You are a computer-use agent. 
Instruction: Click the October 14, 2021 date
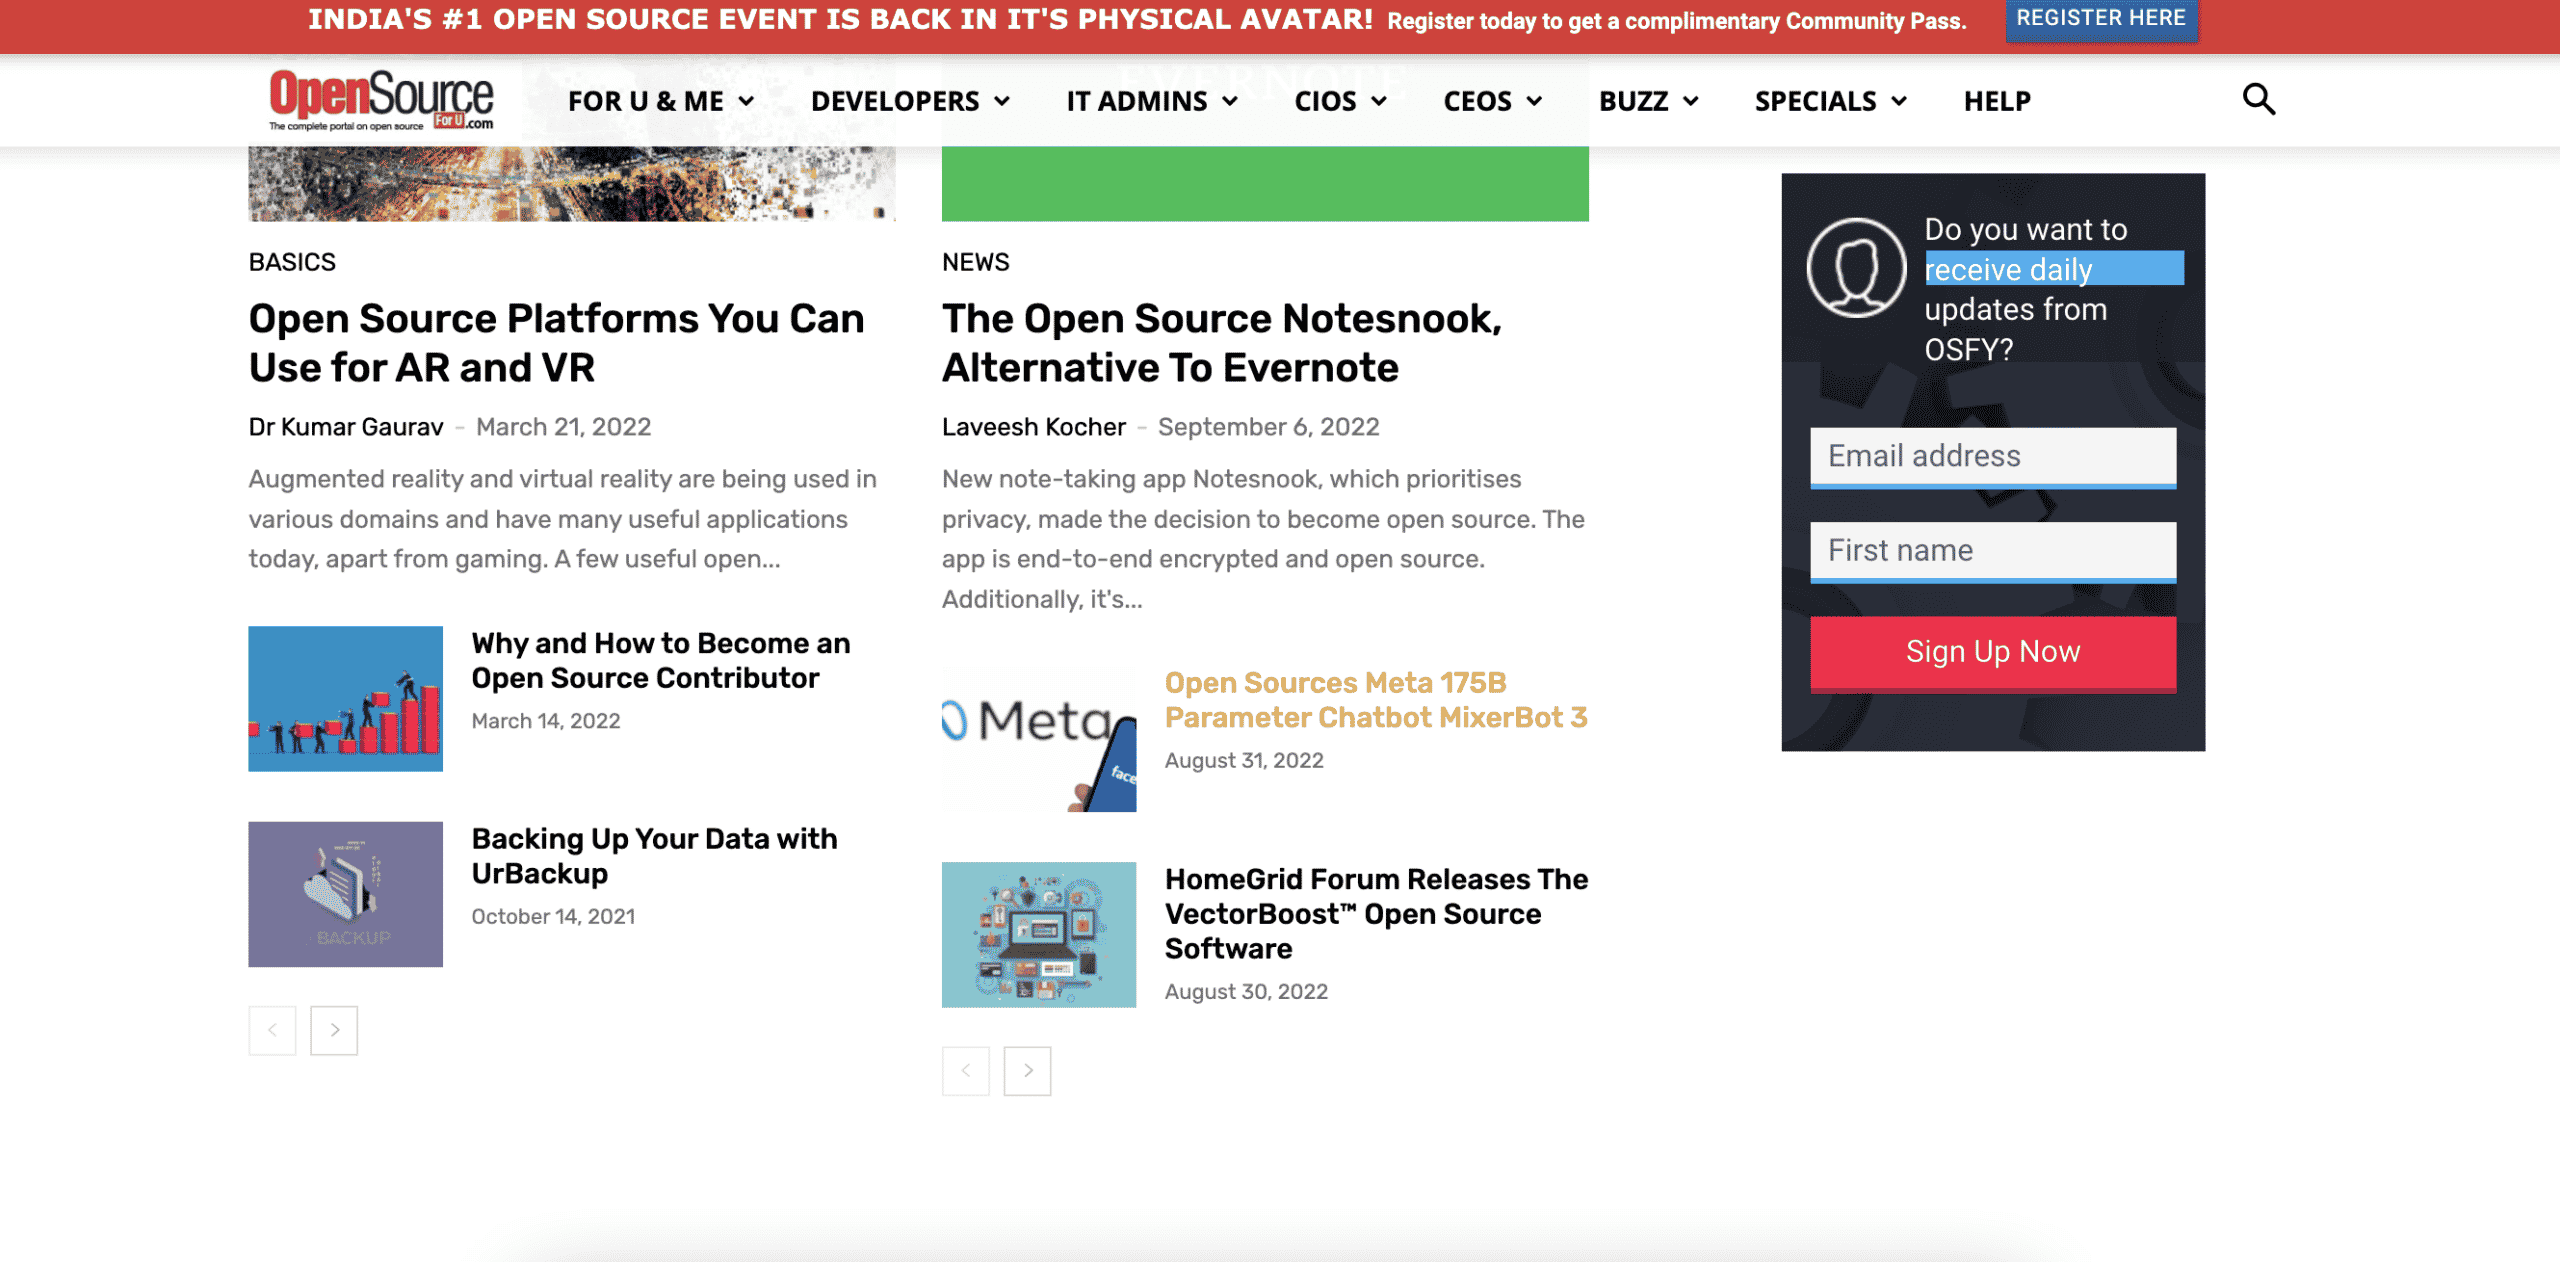point(553,916)
